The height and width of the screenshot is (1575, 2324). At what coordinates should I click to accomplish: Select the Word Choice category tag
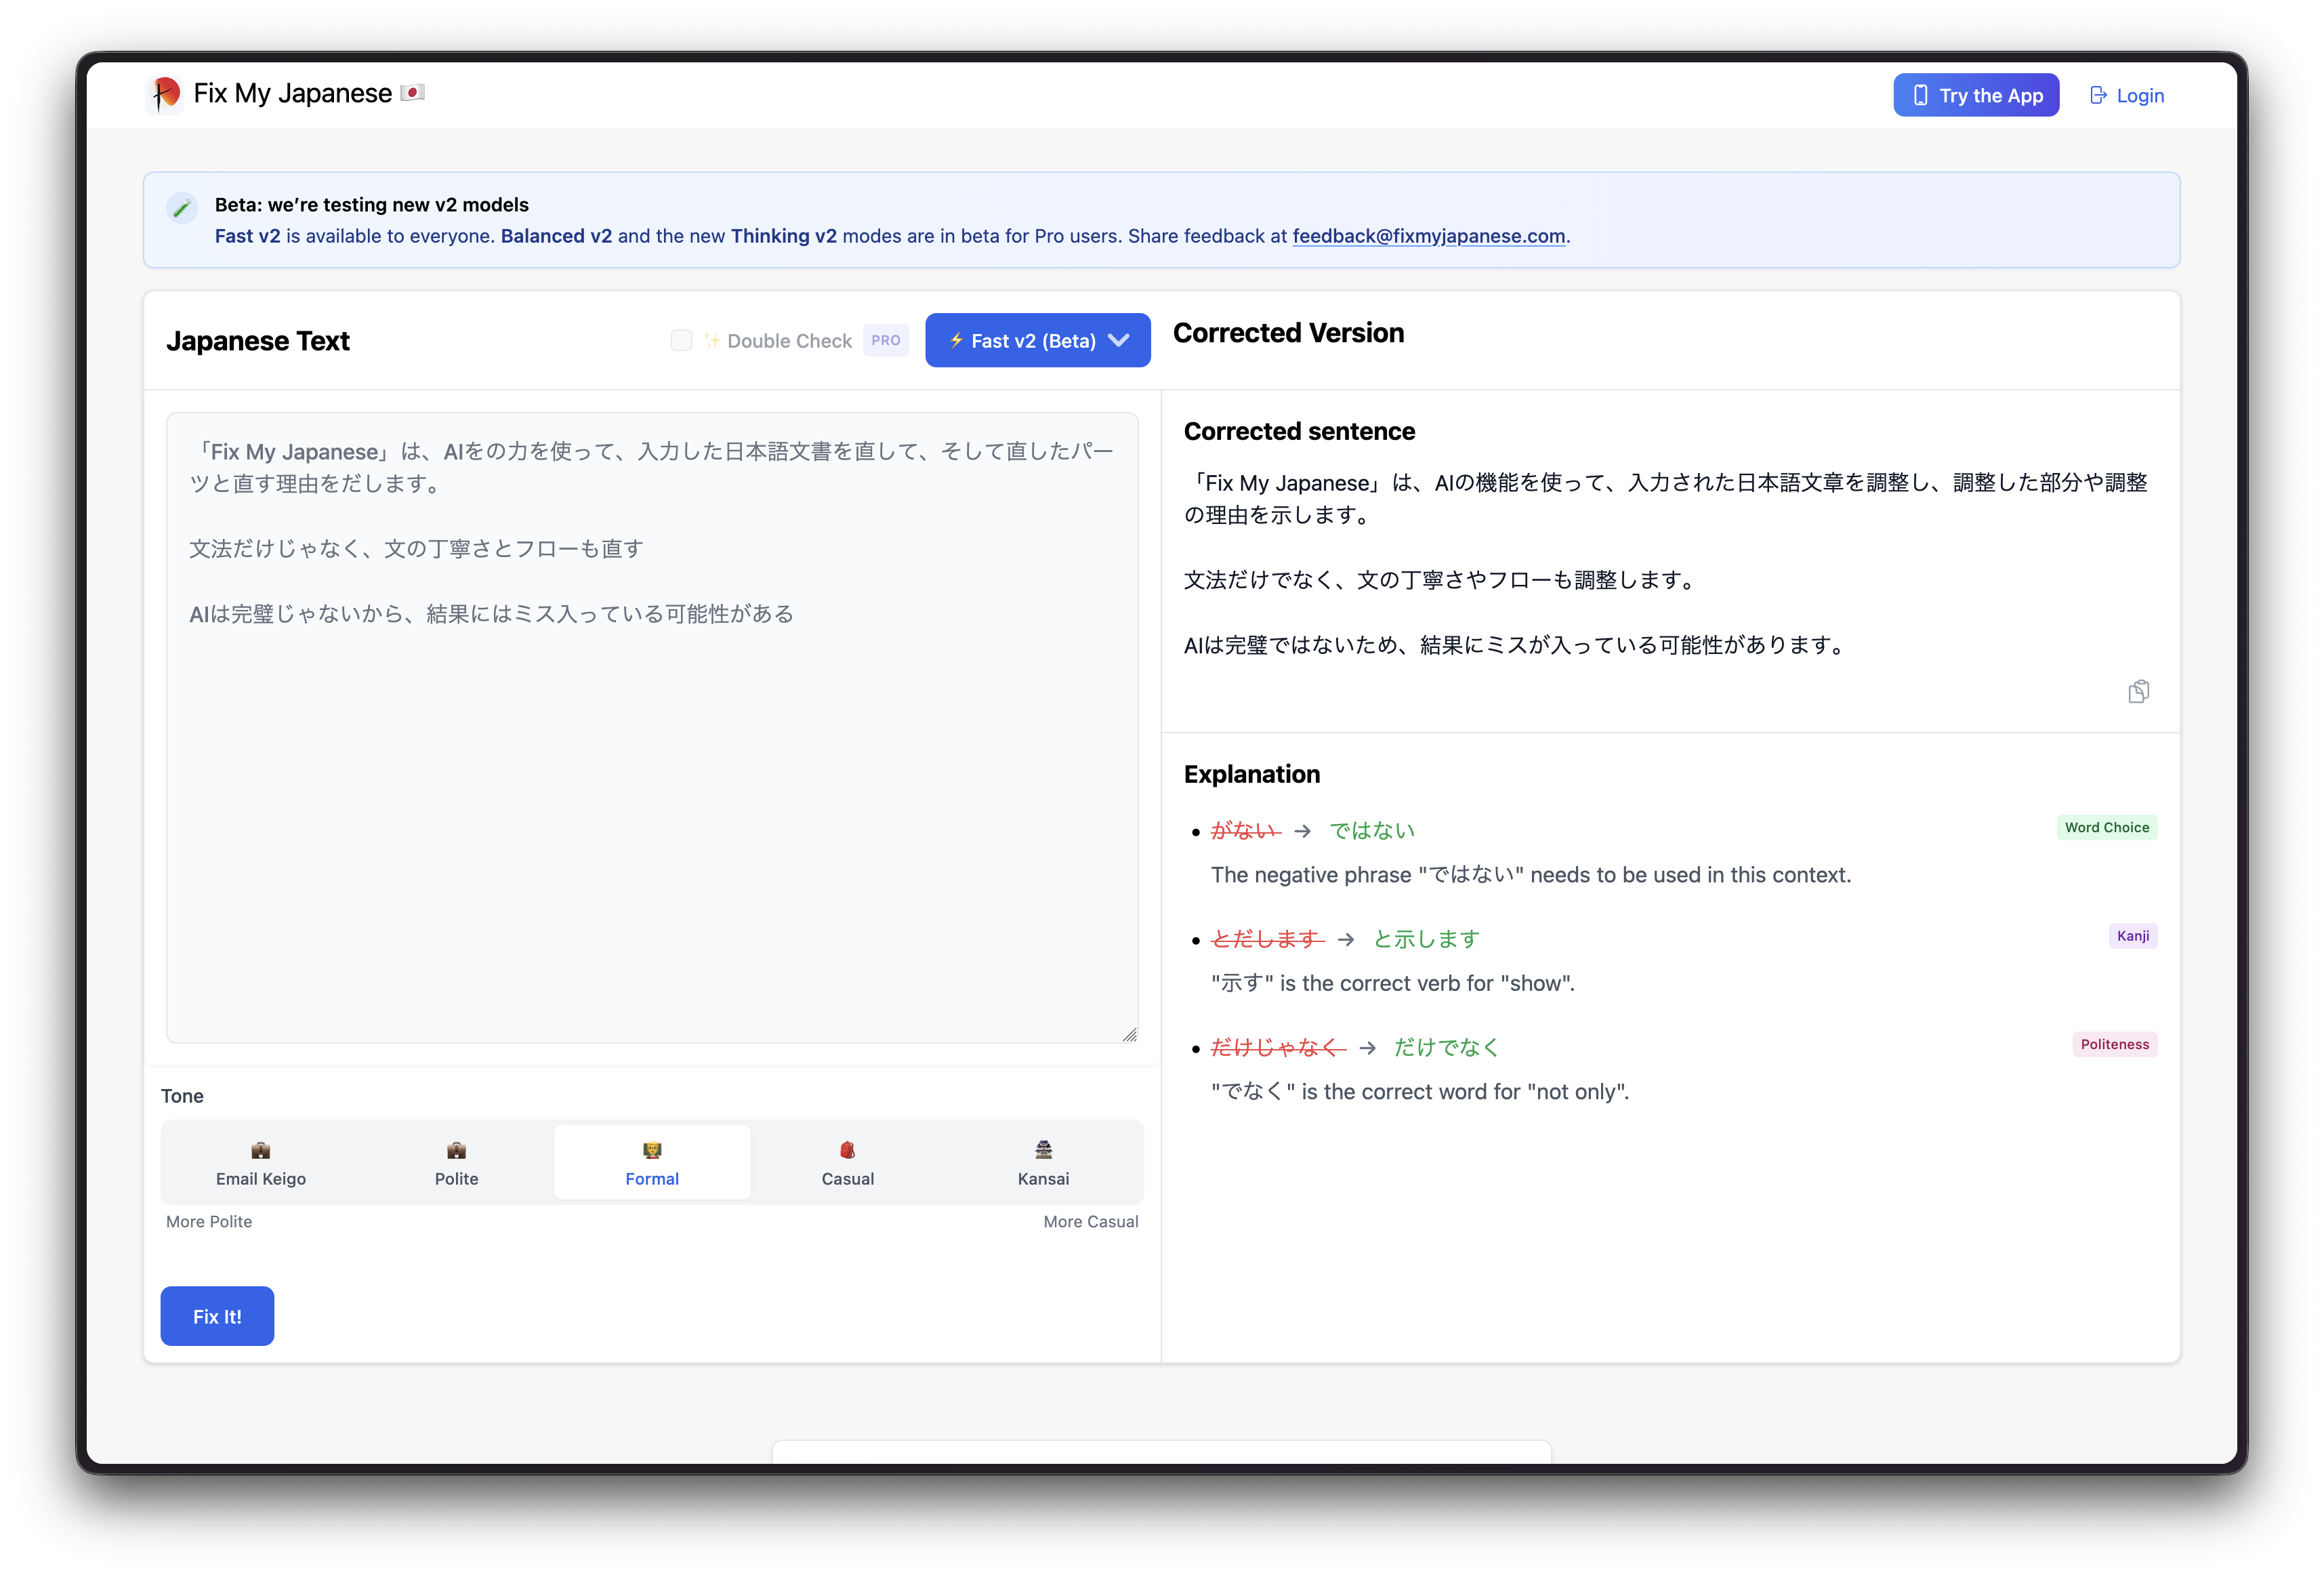(2107, 827)
